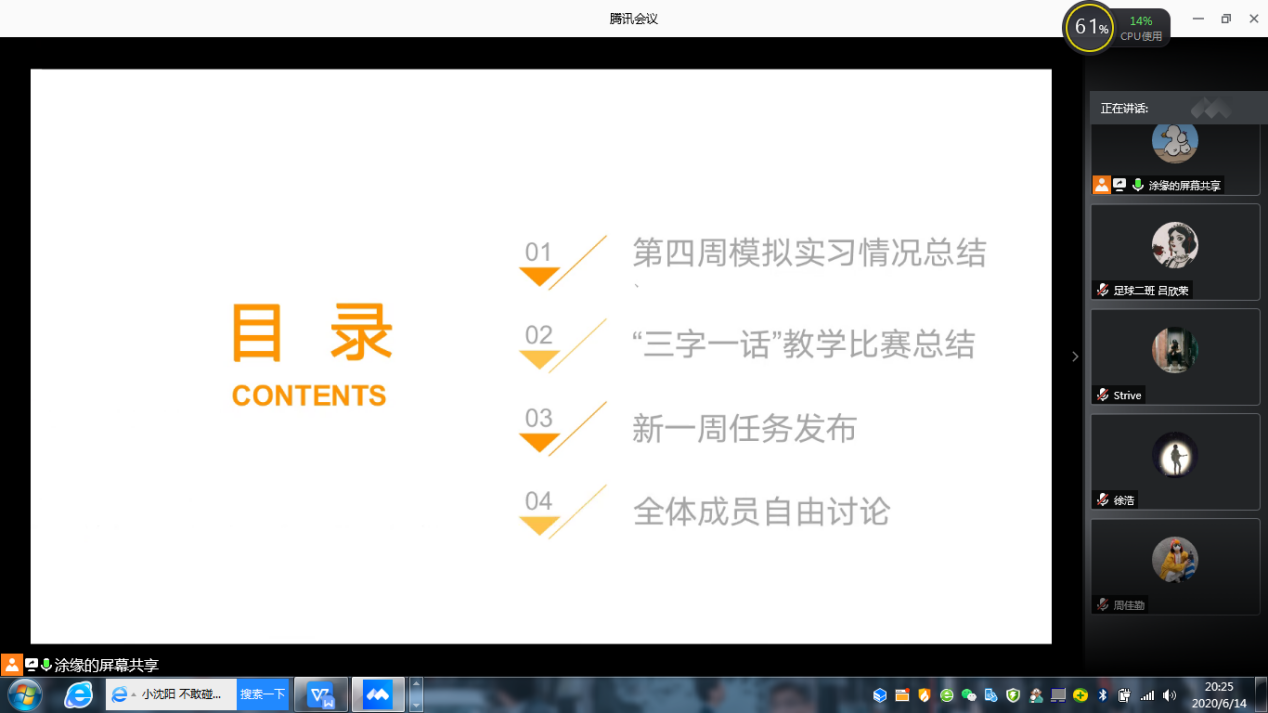Open the volume control in the tray
This screenshot has height=713, width=1268.
pos(1170,695)
